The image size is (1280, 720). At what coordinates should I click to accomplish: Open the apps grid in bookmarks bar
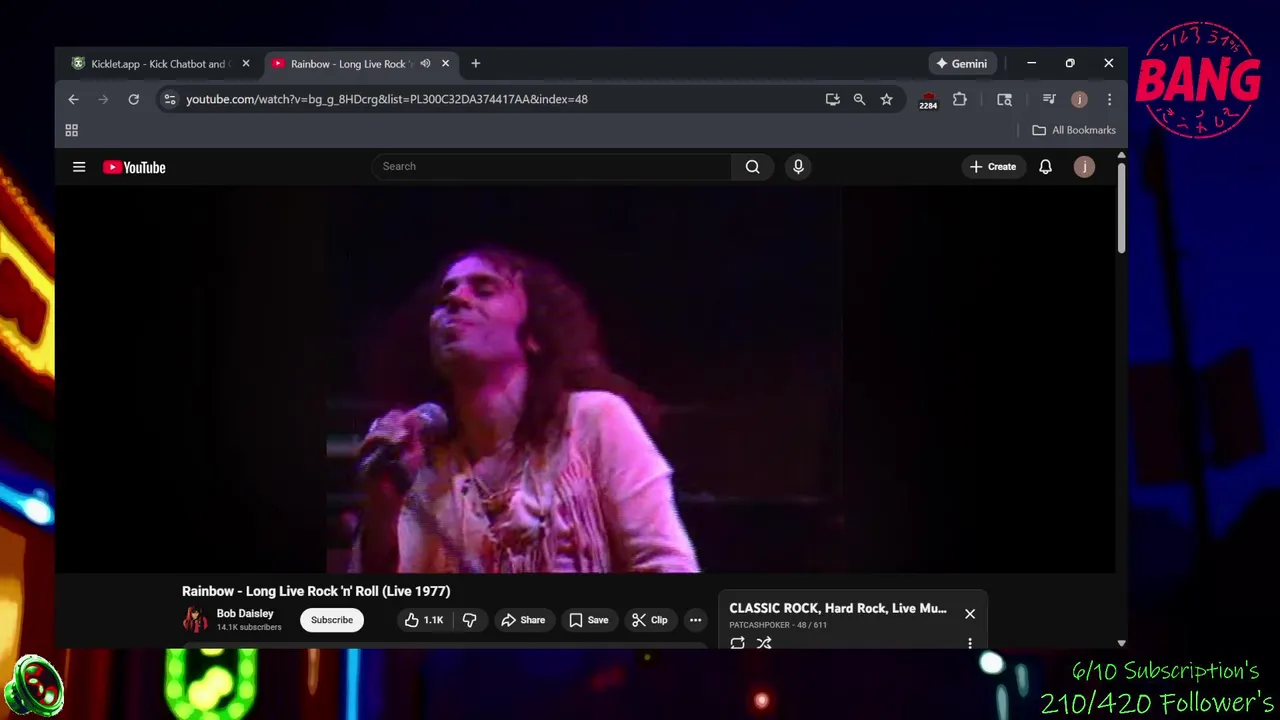(x=71, y=130)
